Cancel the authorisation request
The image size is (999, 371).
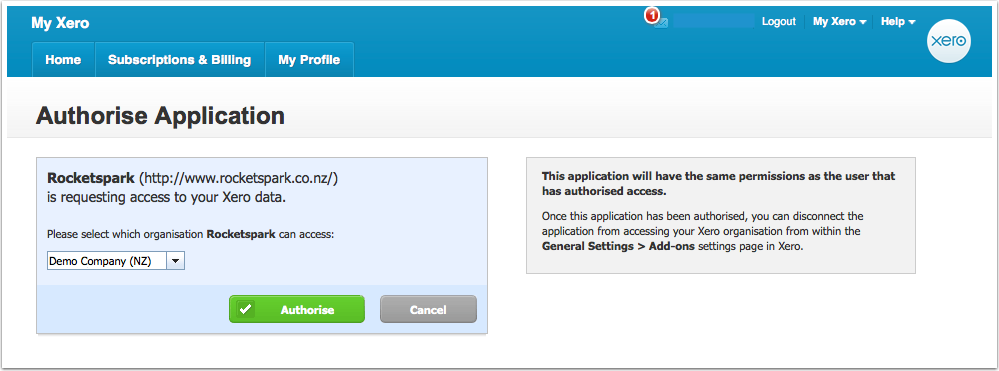428,310
